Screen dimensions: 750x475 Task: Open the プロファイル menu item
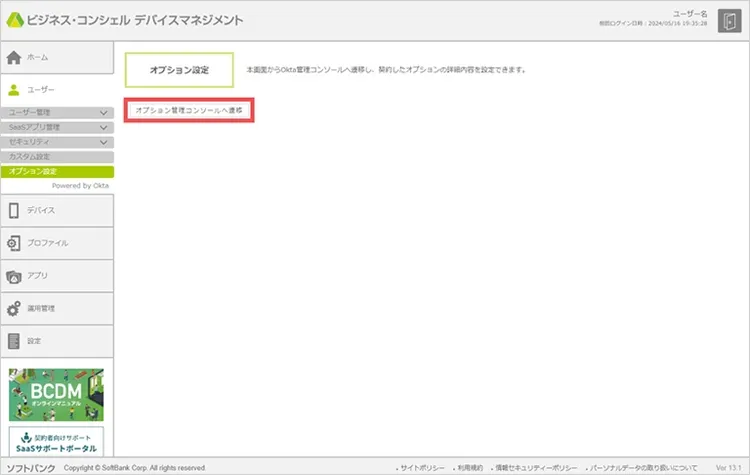click(x=57, y=243)
